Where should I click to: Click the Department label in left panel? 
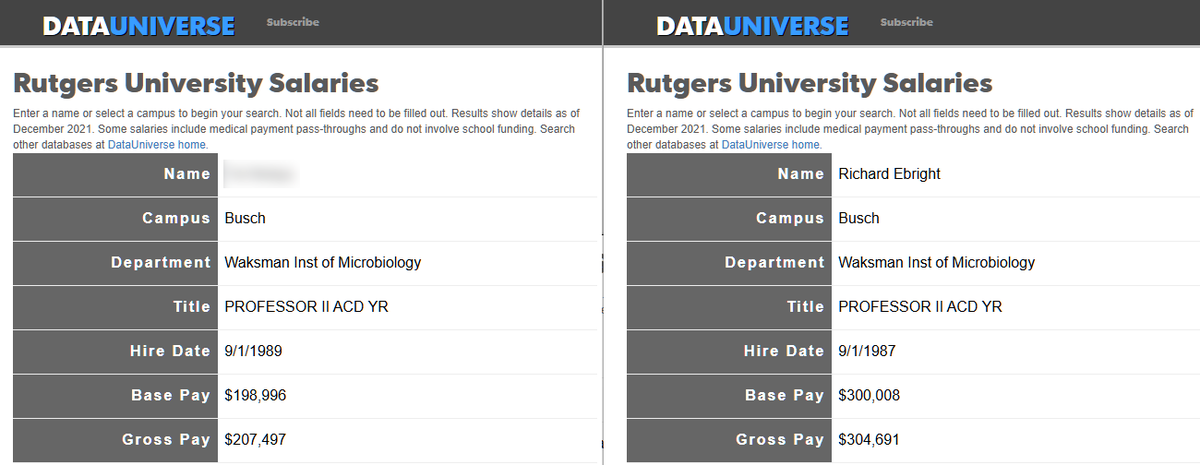(x=161, y=263)
